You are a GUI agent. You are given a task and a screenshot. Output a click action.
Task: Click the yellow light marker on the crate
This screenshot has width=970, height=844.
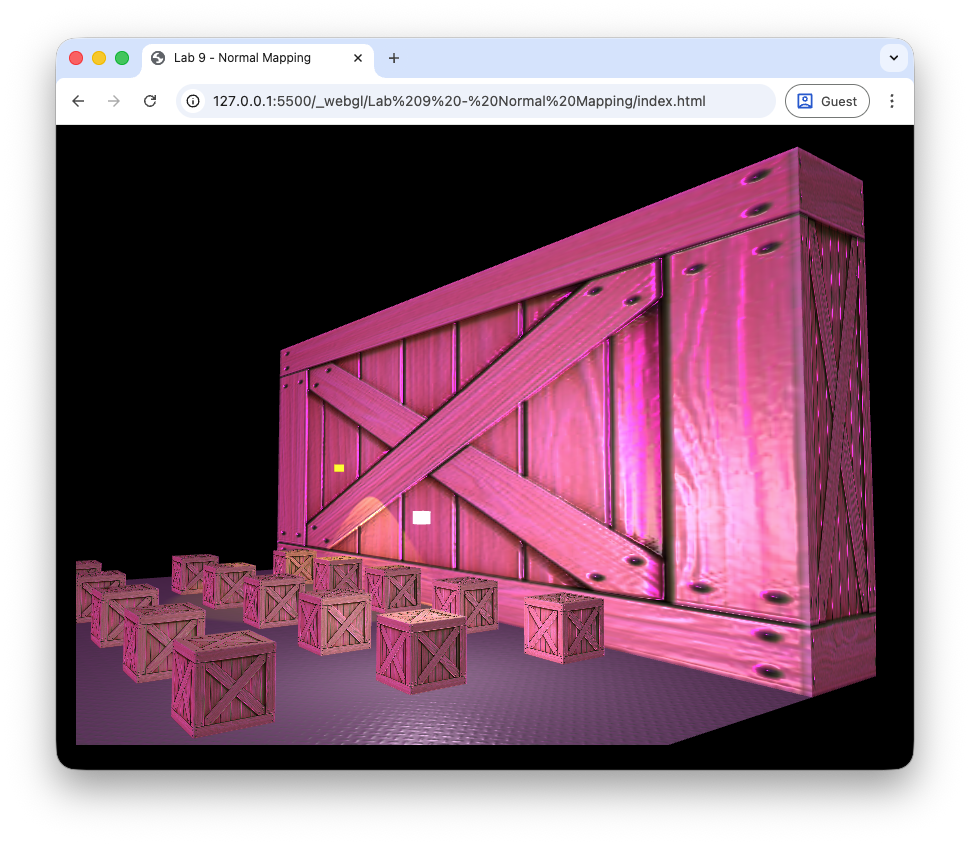339,468
